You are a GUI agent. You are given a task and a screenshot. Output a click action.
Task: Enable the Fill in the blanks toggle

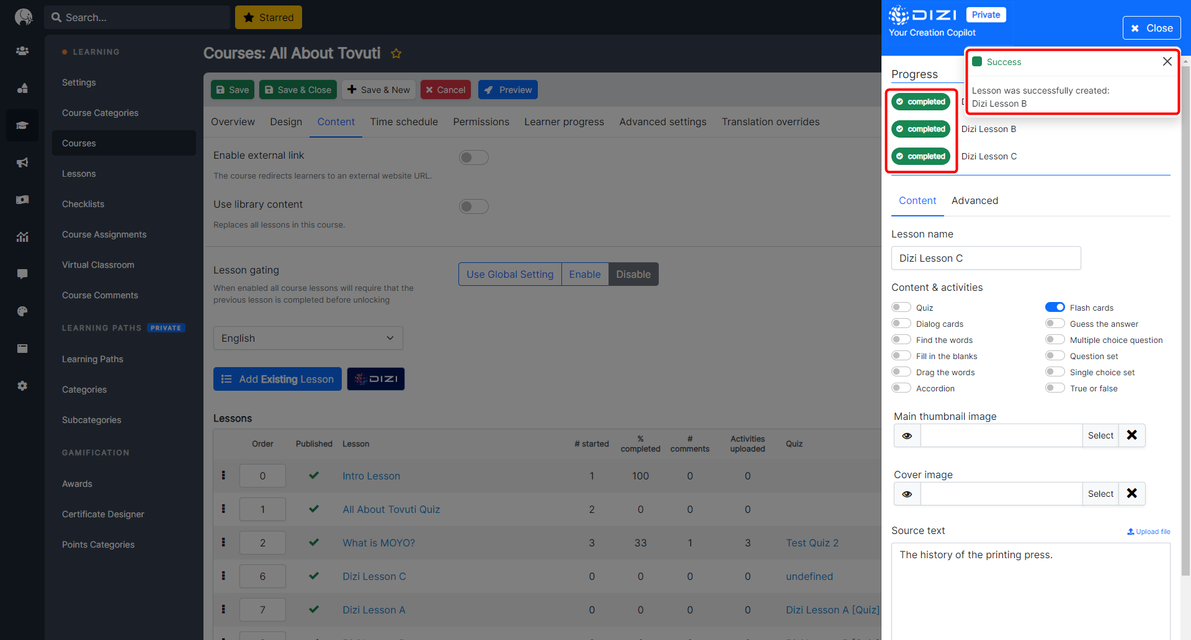901,355
